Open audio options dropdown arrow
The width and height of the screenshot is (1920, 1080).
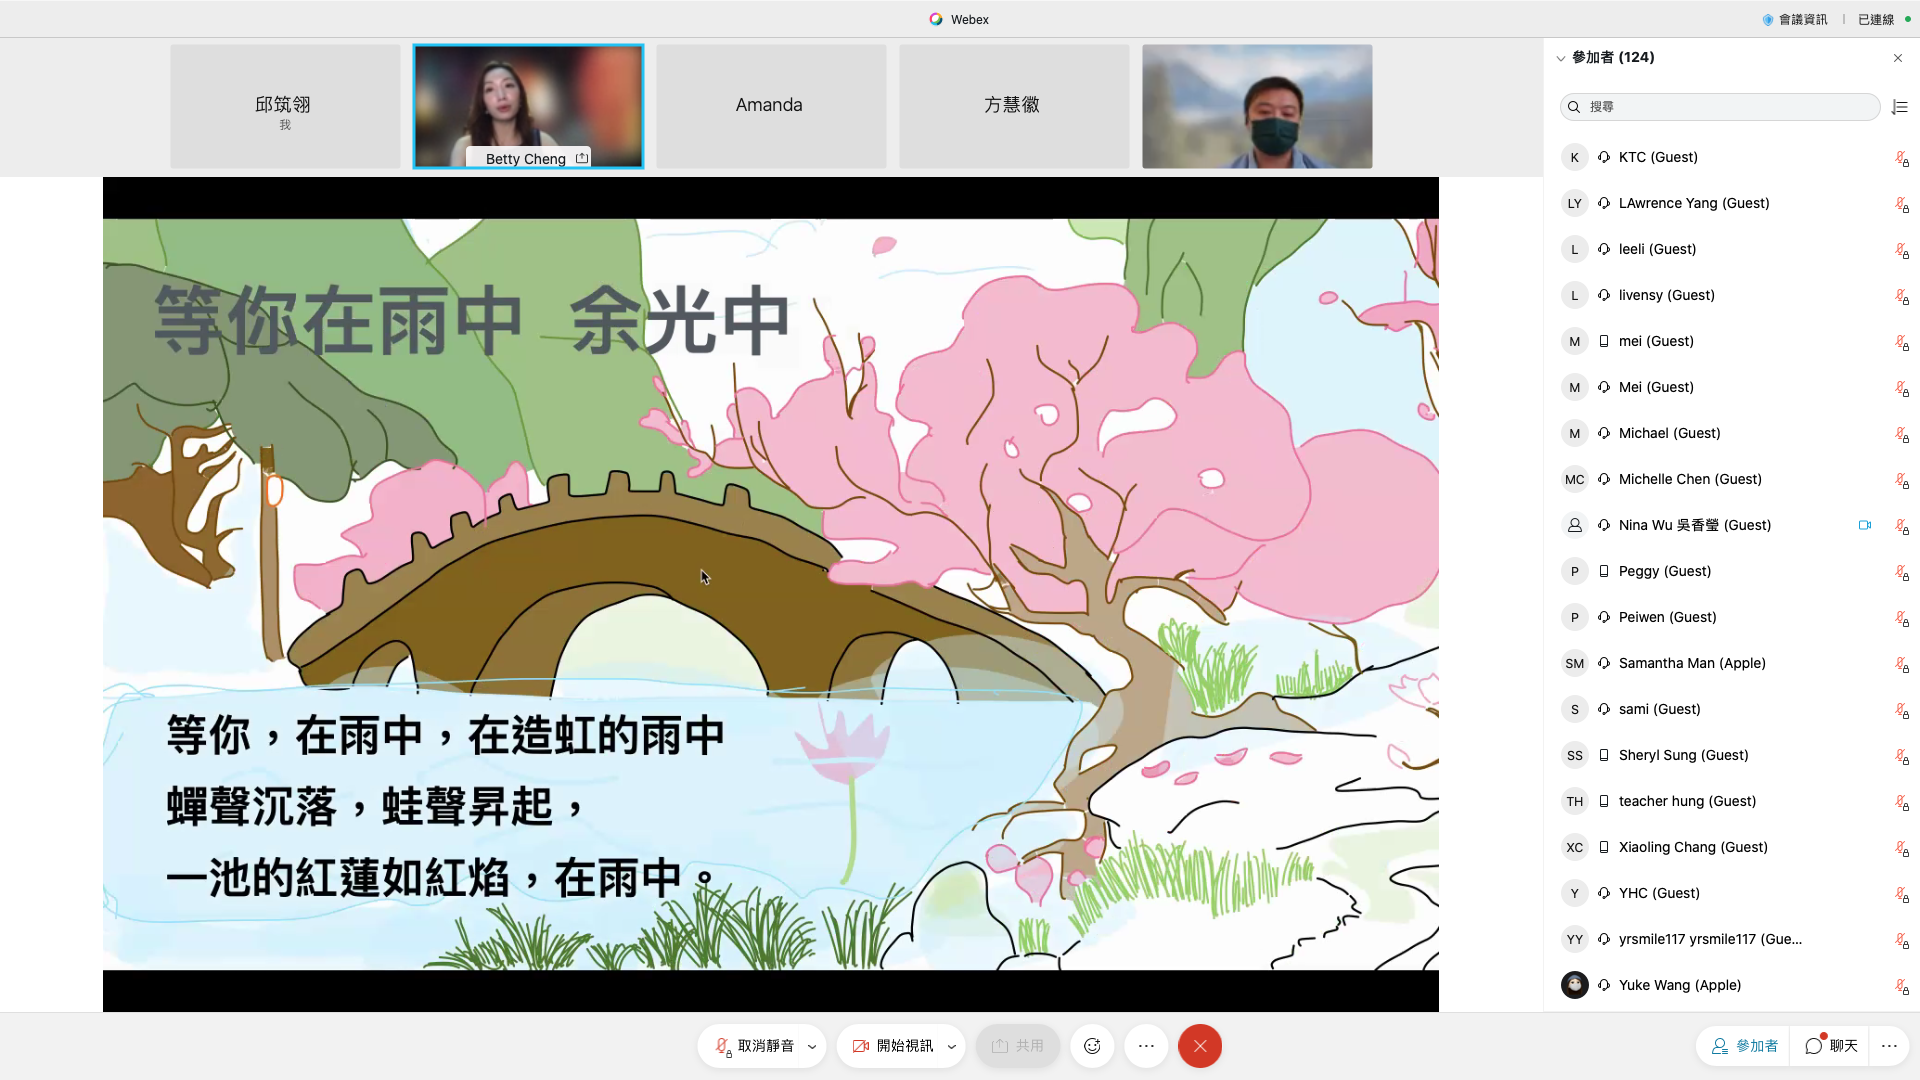pyautogui.click(x=812, y=1047)
